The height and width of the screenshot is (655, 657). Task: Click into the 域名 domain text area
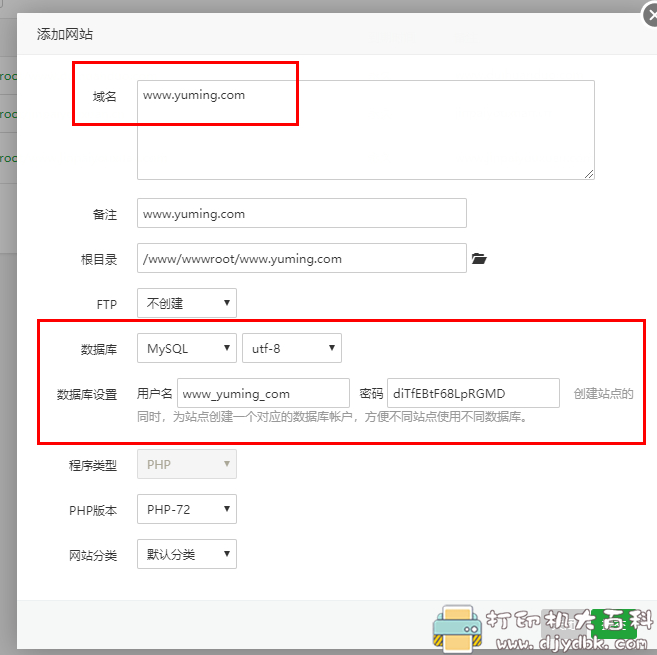(x=365, y=130)
